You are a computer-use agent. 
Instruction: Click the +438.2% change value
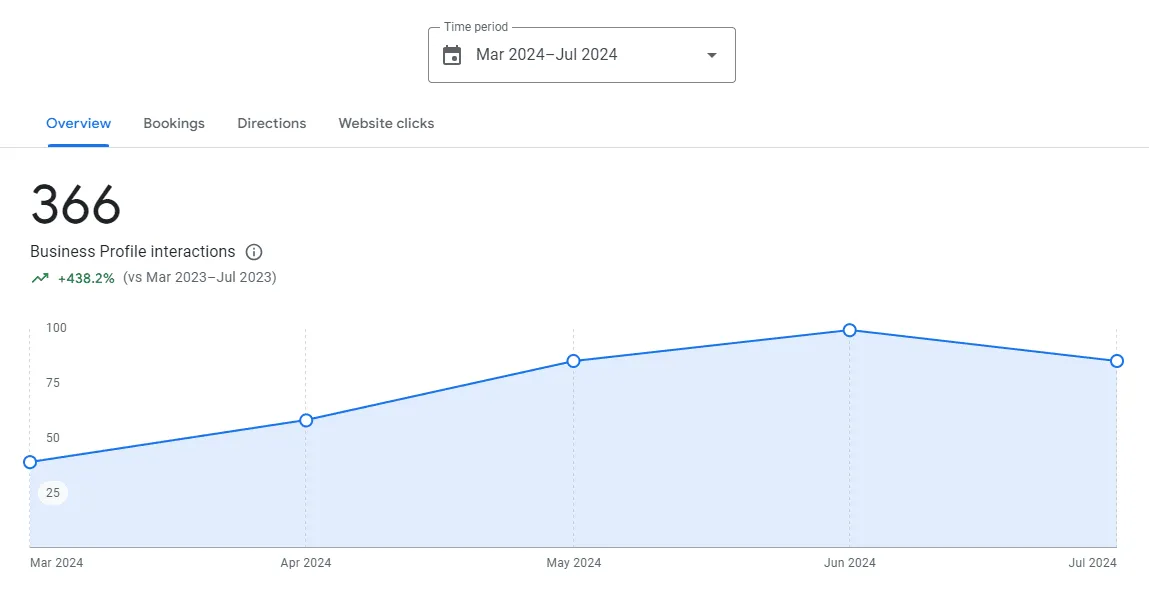[x=86, y=278]
